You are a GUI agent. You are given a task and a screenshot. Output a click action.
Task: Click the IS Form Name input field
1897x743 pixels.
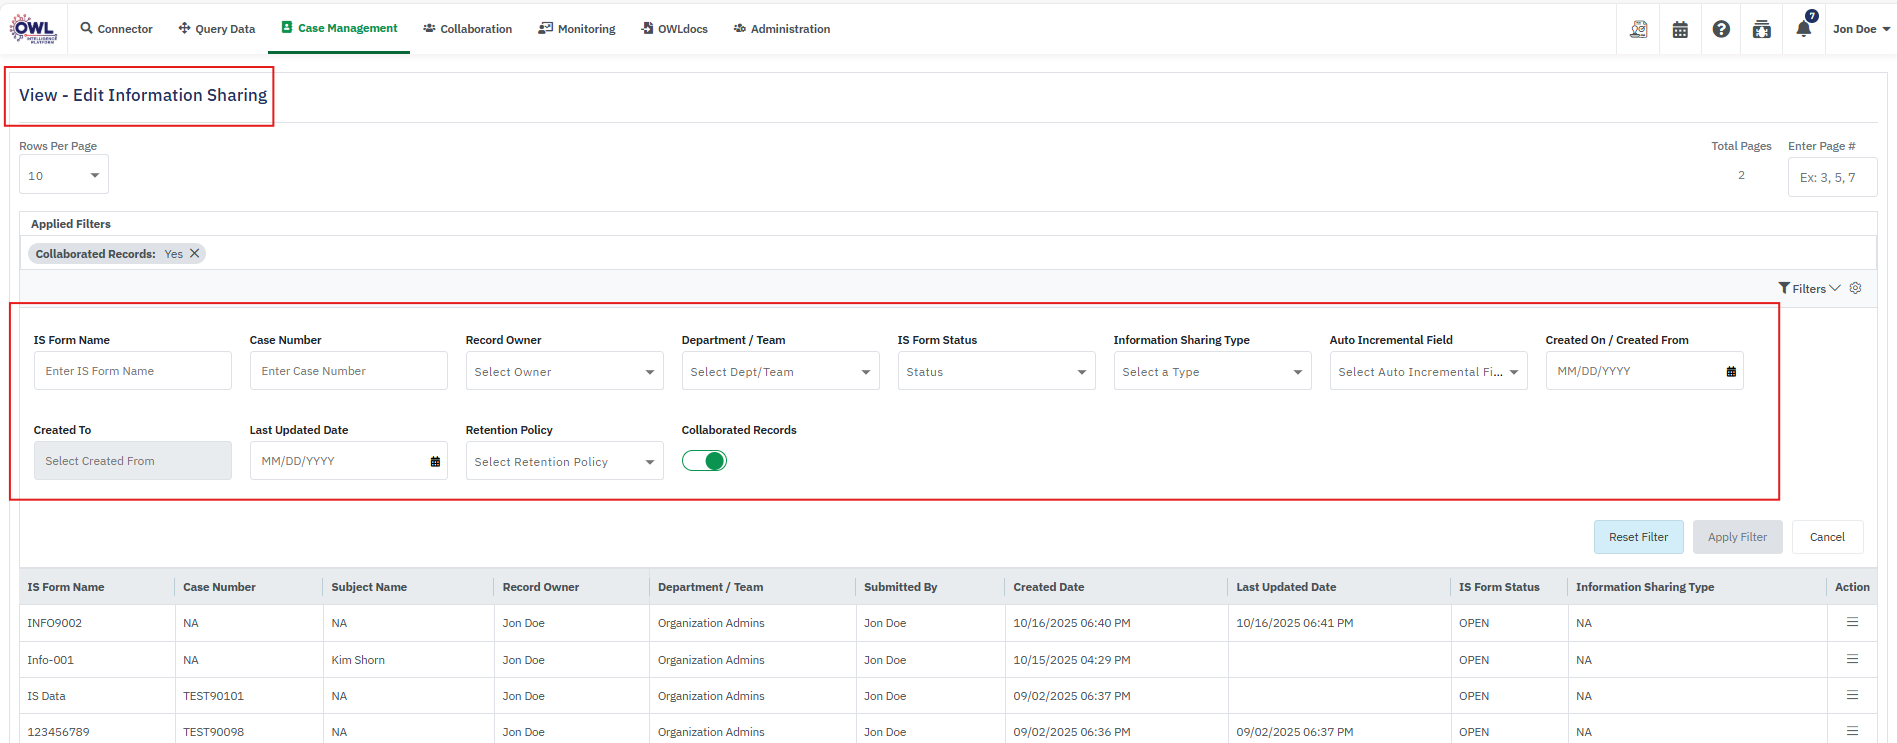(x=132, y=371)
